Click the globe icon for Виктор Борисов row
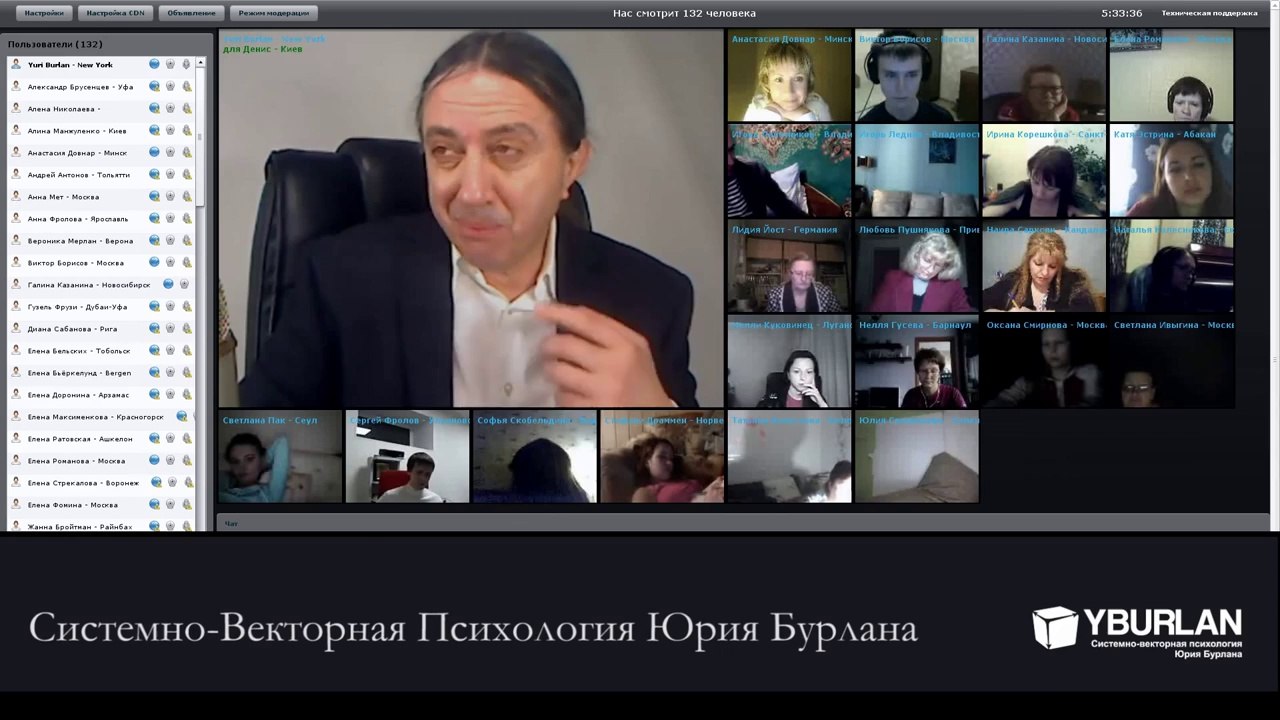This screenshot has height=720, width=1280. (x=154, y=262)
